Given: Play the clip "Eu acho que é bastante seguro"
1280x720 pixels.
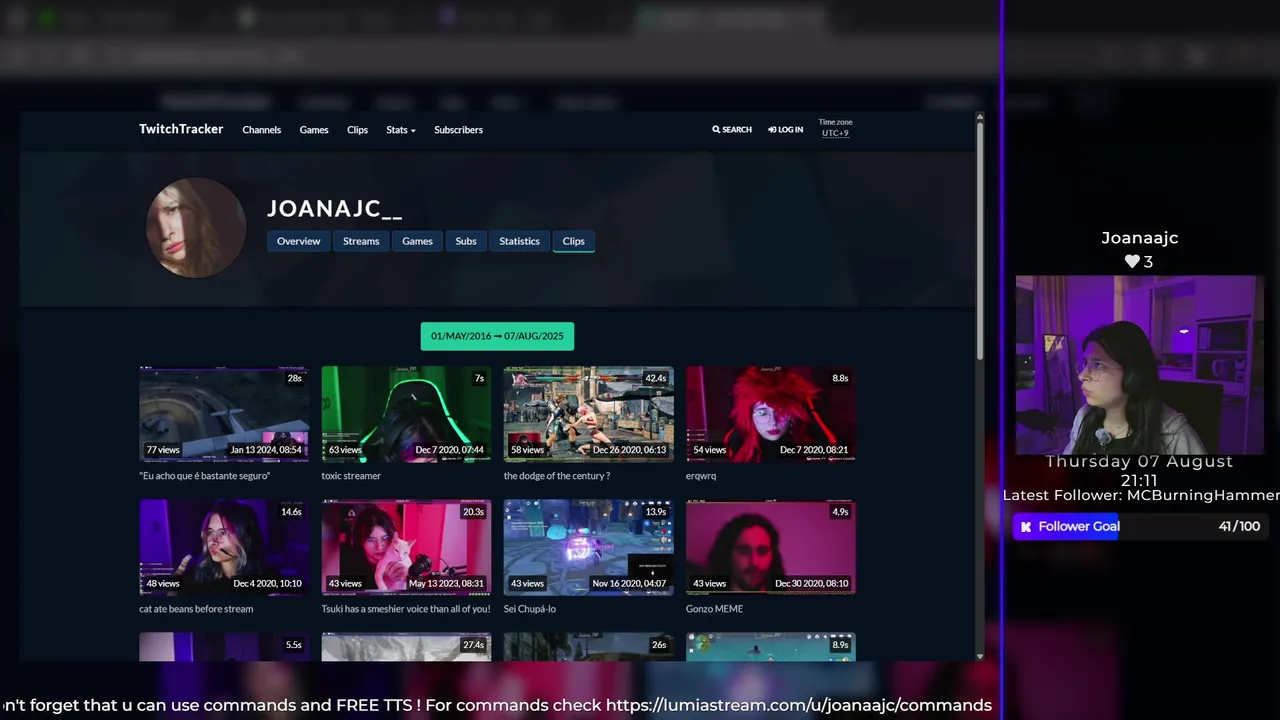Looking at the screenshot, I should click(x=224, y=414).
